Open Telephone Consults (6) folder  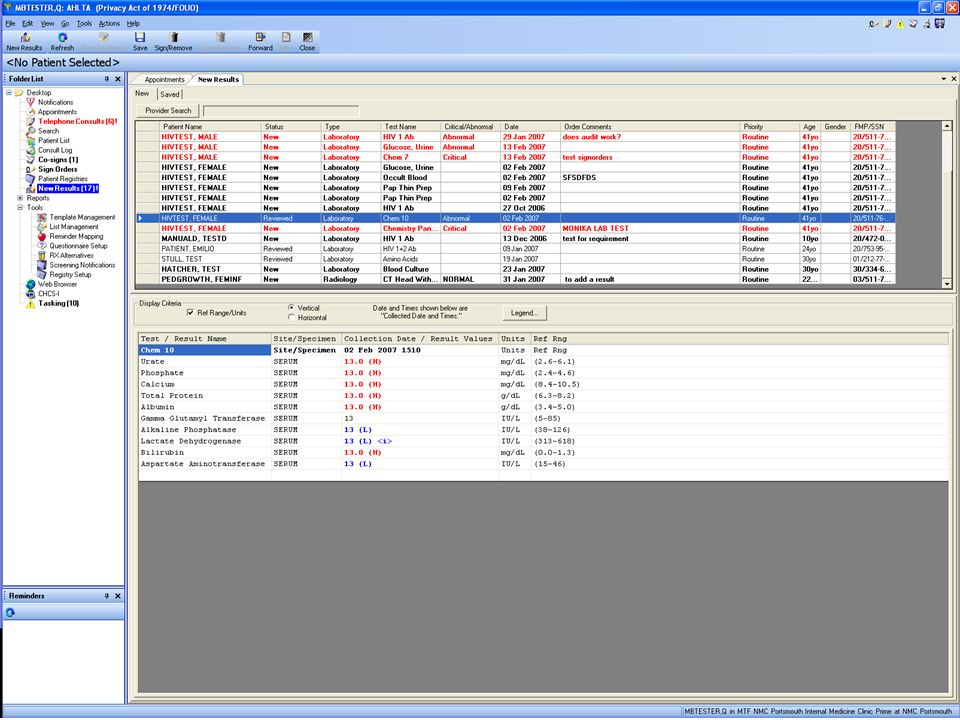coord(77,121)
